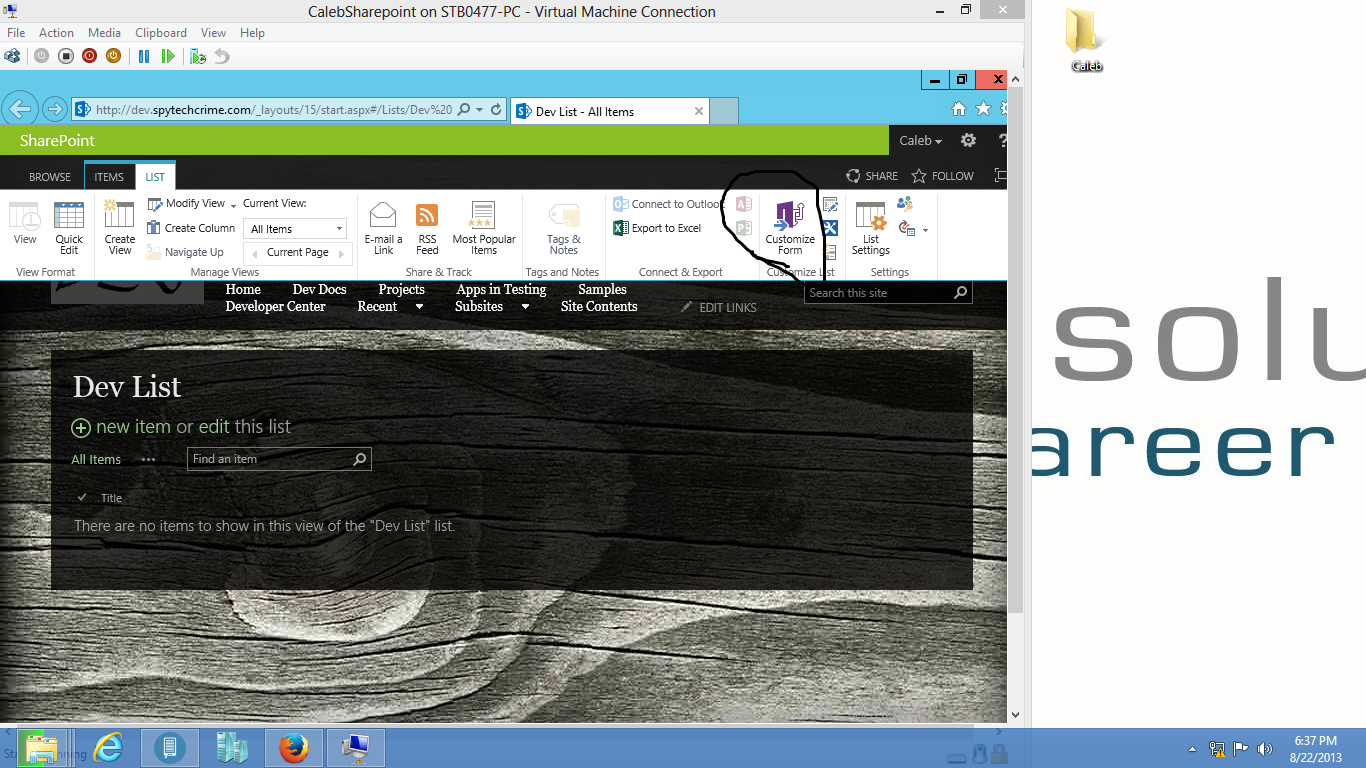Refresh the page in Internet Explorer
The image size is (1366, 768).
pyautogui.click(x=496, y=110)
